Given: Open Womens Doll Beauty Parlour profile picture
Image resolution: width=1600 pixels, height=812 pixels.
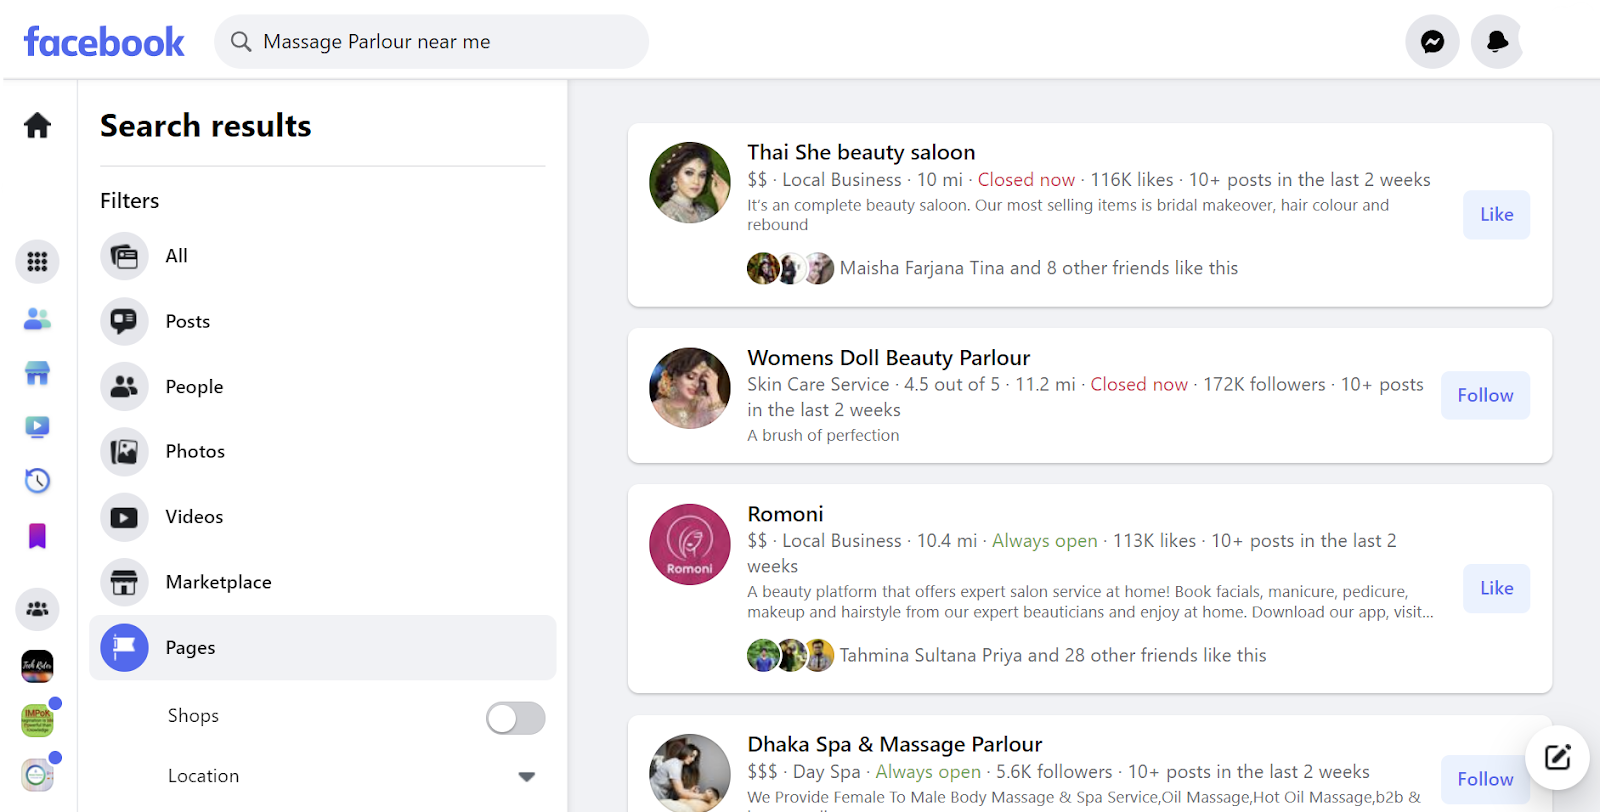Looking at the screenshot, I should (x=689, y=388).
